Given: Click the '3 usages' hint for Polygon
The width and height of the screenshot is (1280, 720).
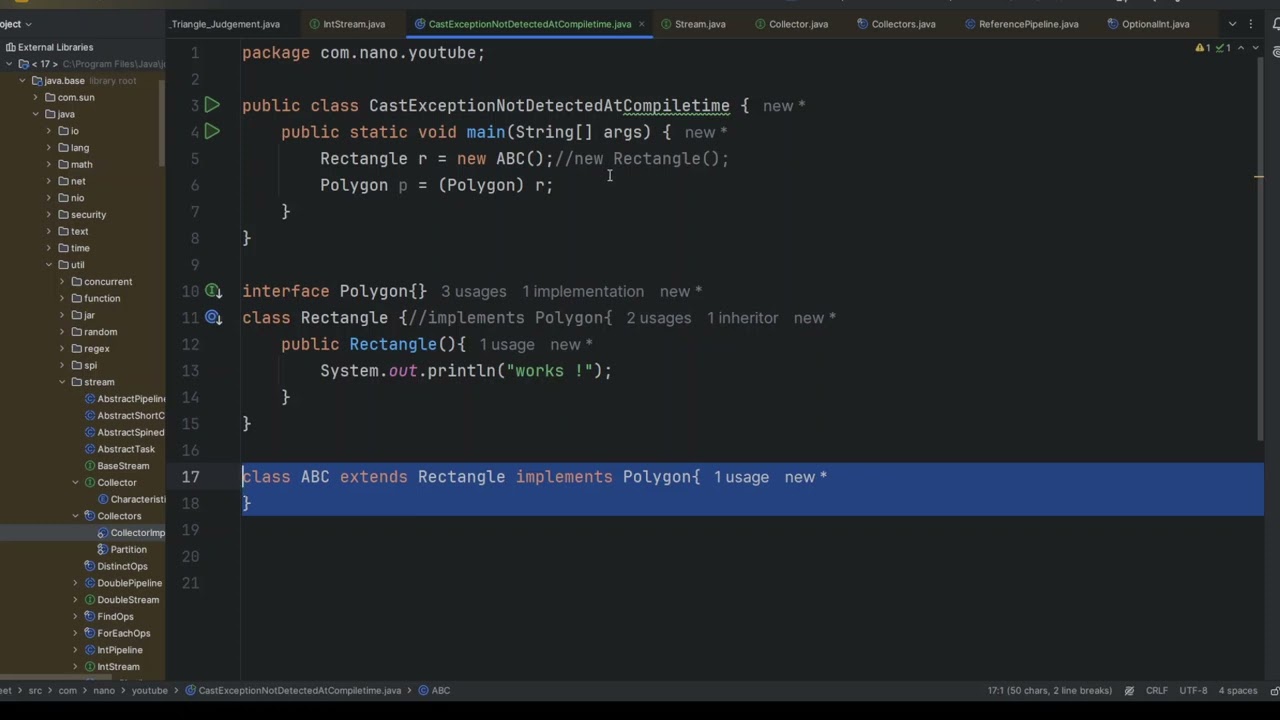Looking at the screenshot, I should (x=474, y=291).
